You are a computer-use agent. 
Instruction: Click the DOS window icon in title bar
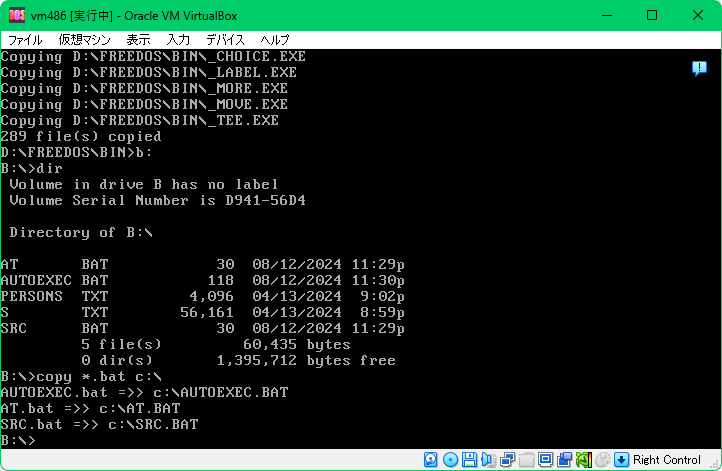pyautogui.click(x=17, y=15)
